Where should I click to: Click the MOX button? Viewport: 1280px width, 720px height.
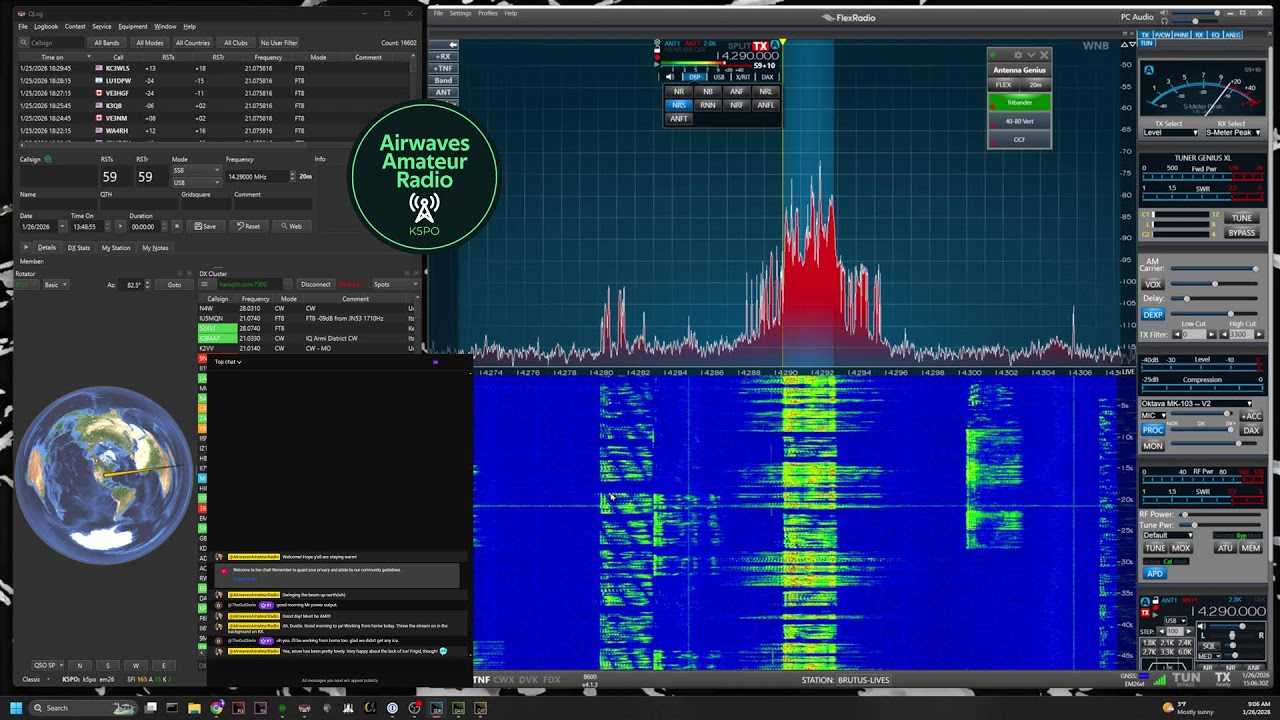point(1181,548)
